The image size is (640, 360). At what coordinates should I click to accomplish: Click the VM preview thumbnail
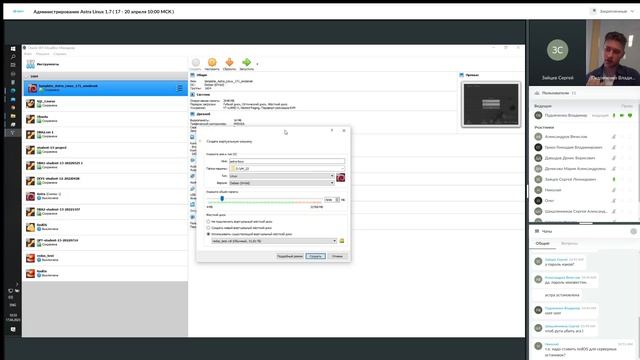(x=491, y=104)
